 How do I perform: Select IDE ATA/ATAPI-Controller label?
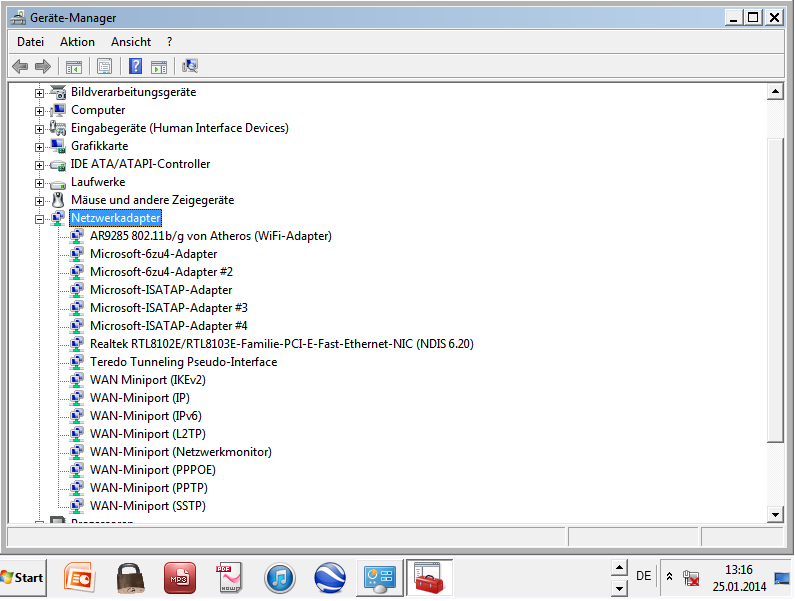(140, 164)
